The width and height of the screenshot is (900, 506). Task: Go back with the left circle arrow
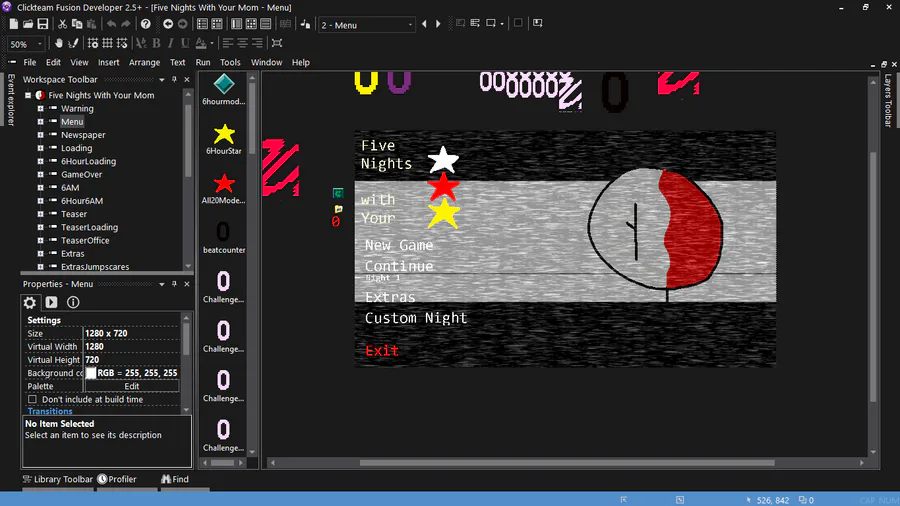coord(168,24)
